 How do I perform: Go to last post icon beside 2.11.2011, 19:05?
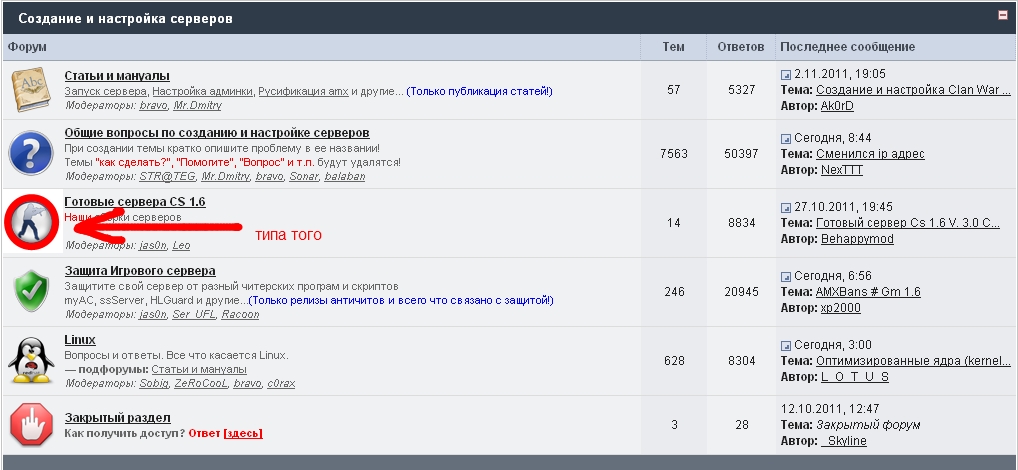coord(786,75)
